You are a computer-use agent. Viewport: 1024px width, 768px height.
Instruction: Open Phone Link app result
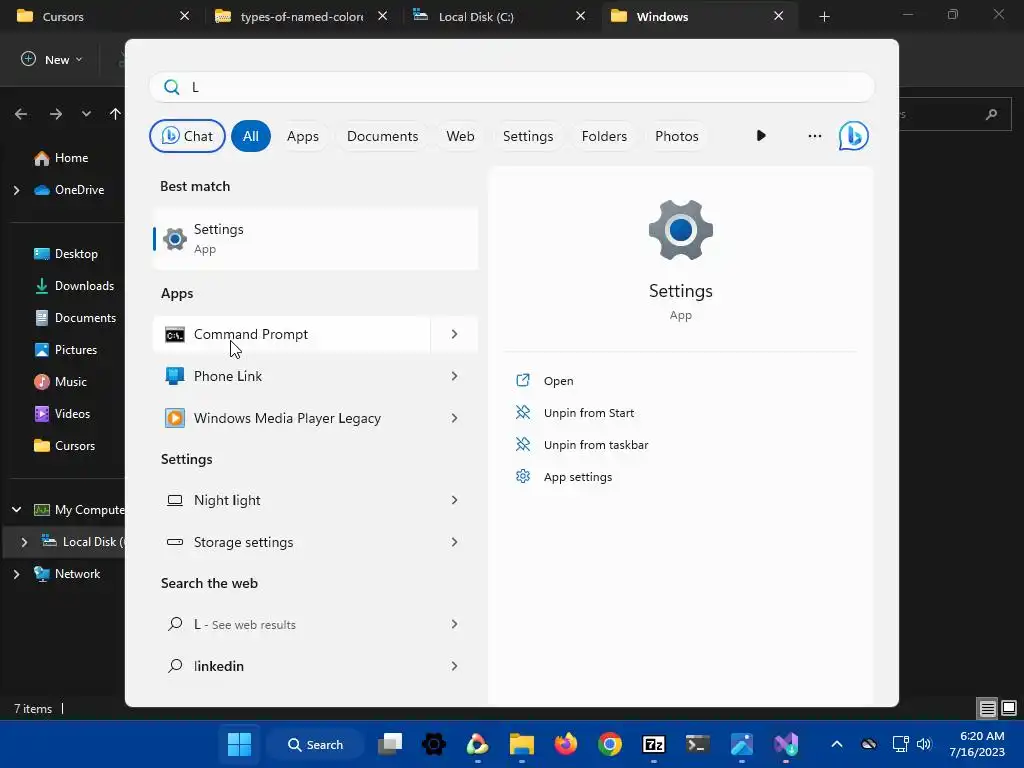(x=291, y=376)
